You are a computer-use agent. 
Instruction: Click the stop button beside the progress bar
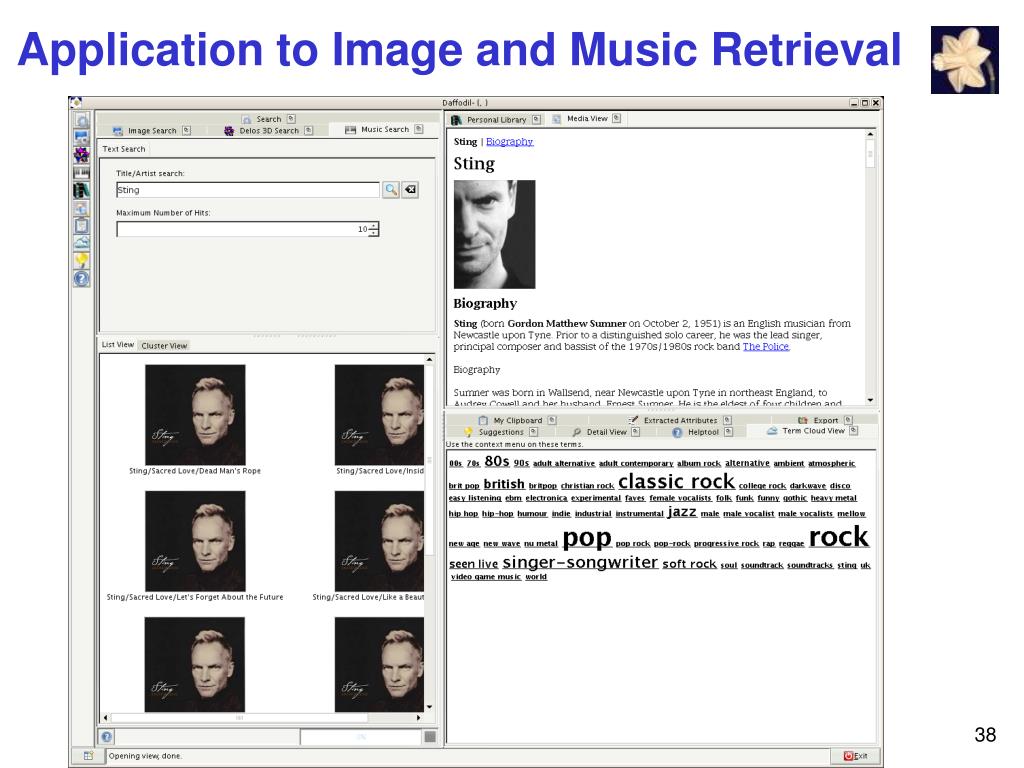click(x=430, y=737)
